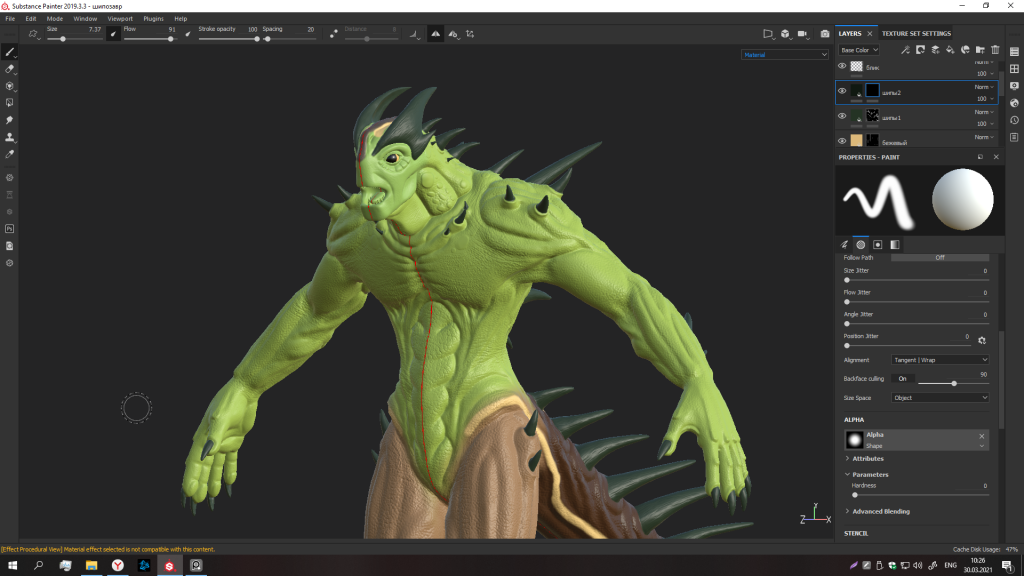This screenshot has height=576, width=1024.
Task: Open the Base Color channel dropdown
Action: (x=859, y=50)
